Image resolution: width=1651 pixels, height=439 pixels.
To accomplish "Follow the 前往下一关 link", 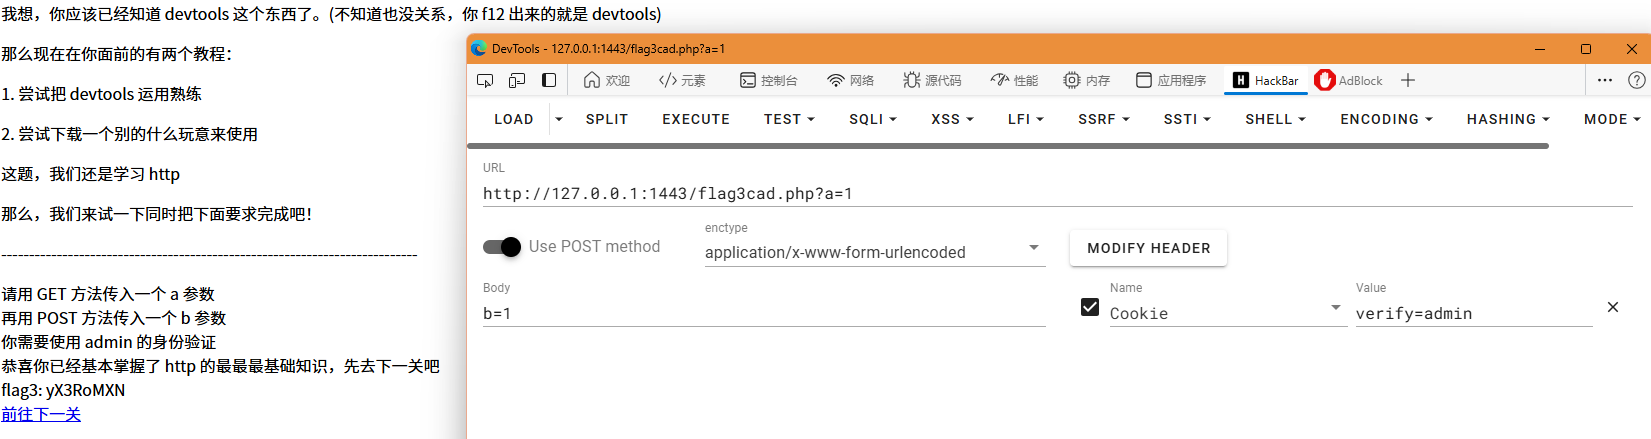I will point(41,414).
